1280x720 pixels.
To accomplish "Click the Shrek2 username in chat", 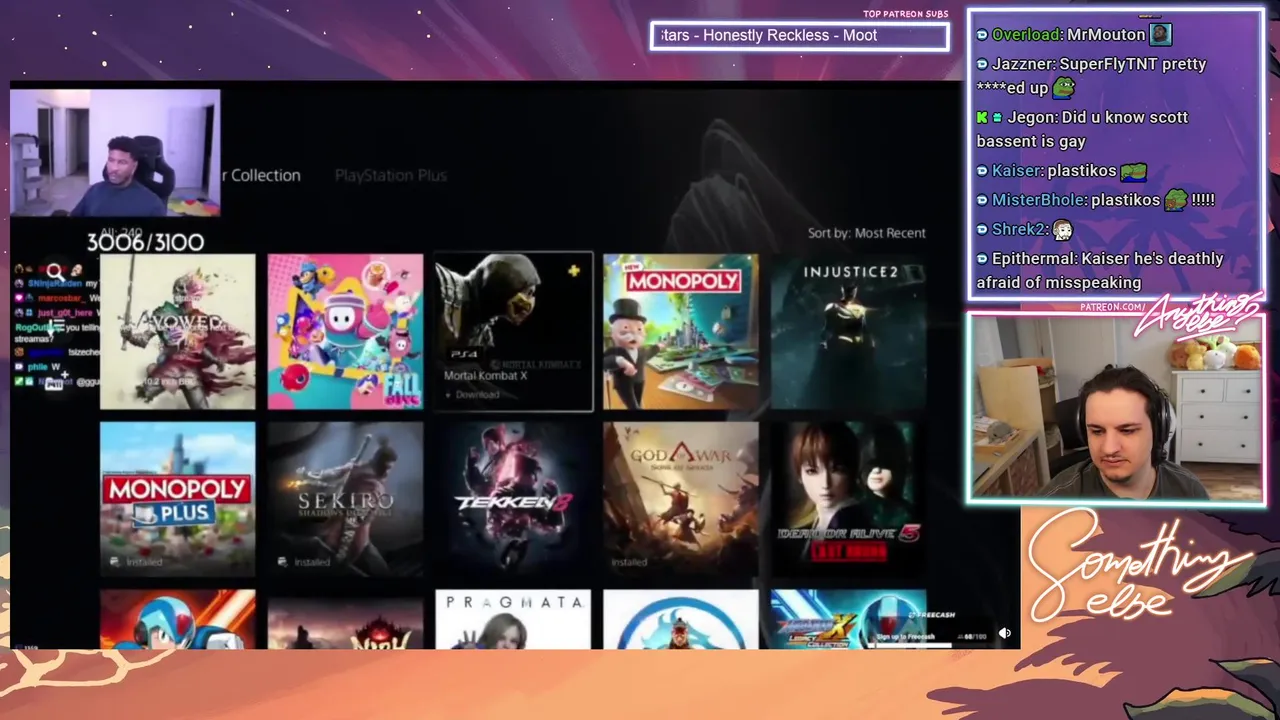I will (x=1019, y=229).
